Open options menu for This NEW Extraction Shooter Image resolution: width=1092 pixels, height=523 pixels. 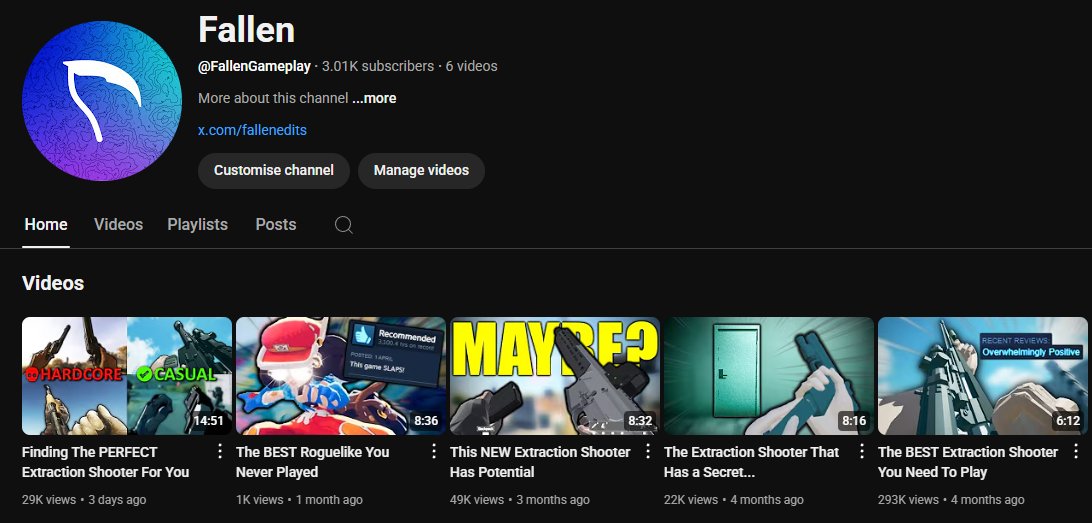648,451
